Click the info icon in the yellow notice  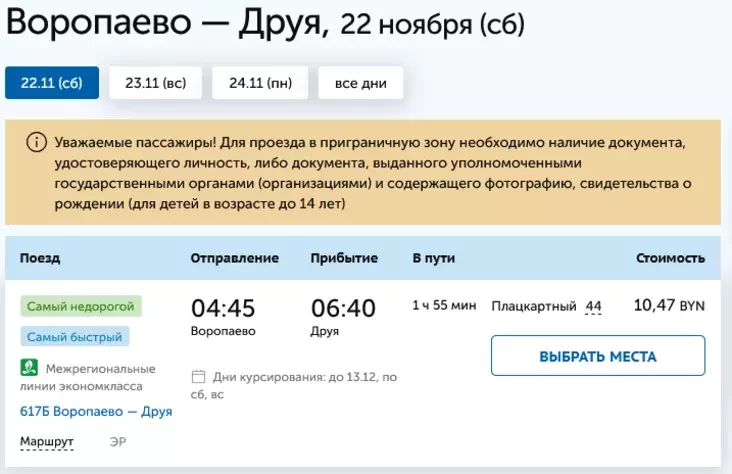[35, 142]
